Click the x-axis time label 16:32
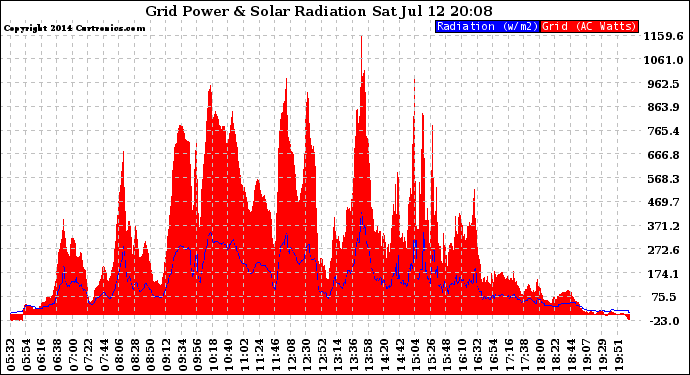This screenshot has width=690, height=375. click(x=477, y=354)
